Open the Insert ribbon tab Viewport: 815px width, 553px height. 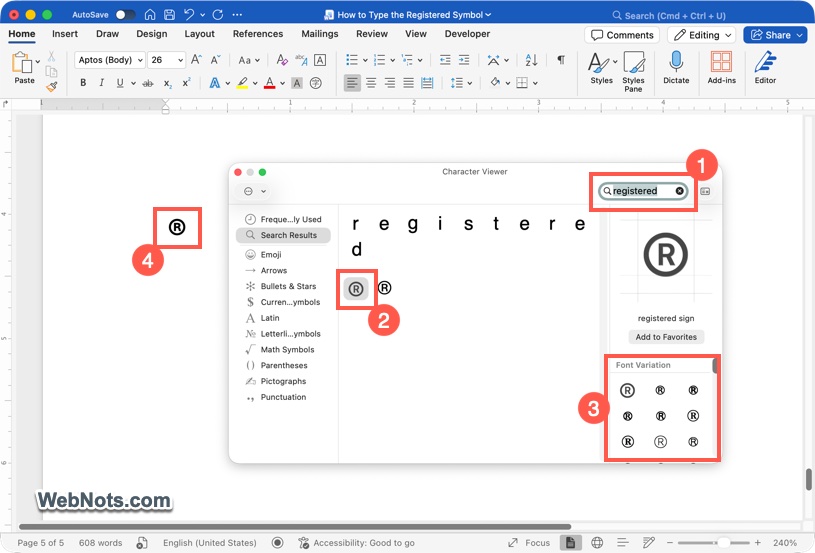65,34
